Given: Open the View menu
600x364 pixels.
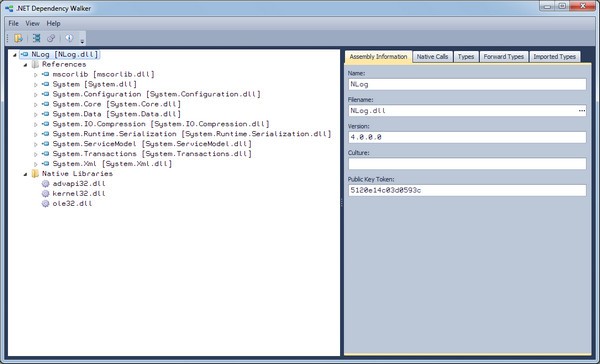Looking at the screenshot, I should (x=33, y=23).
